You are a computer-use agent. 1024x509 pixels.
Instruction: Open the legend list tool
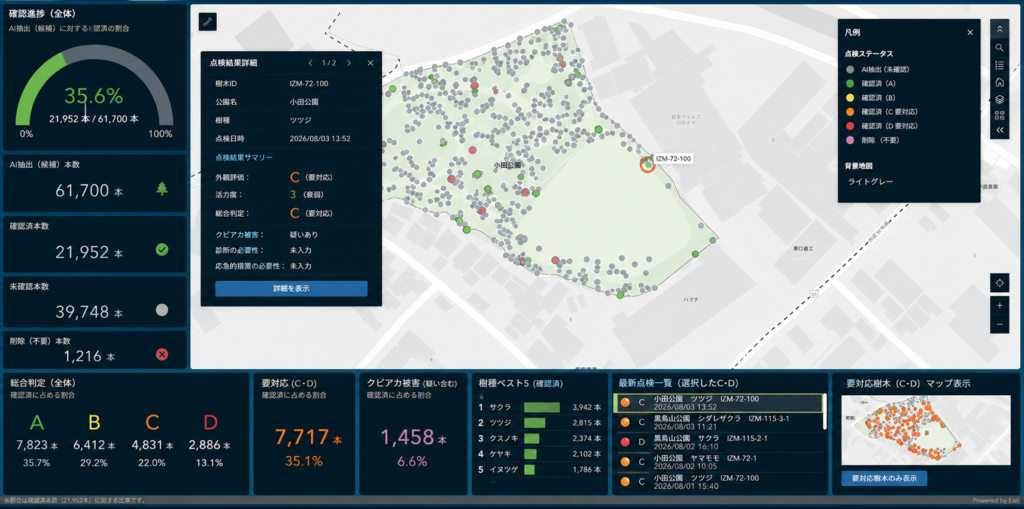point(999,65)
